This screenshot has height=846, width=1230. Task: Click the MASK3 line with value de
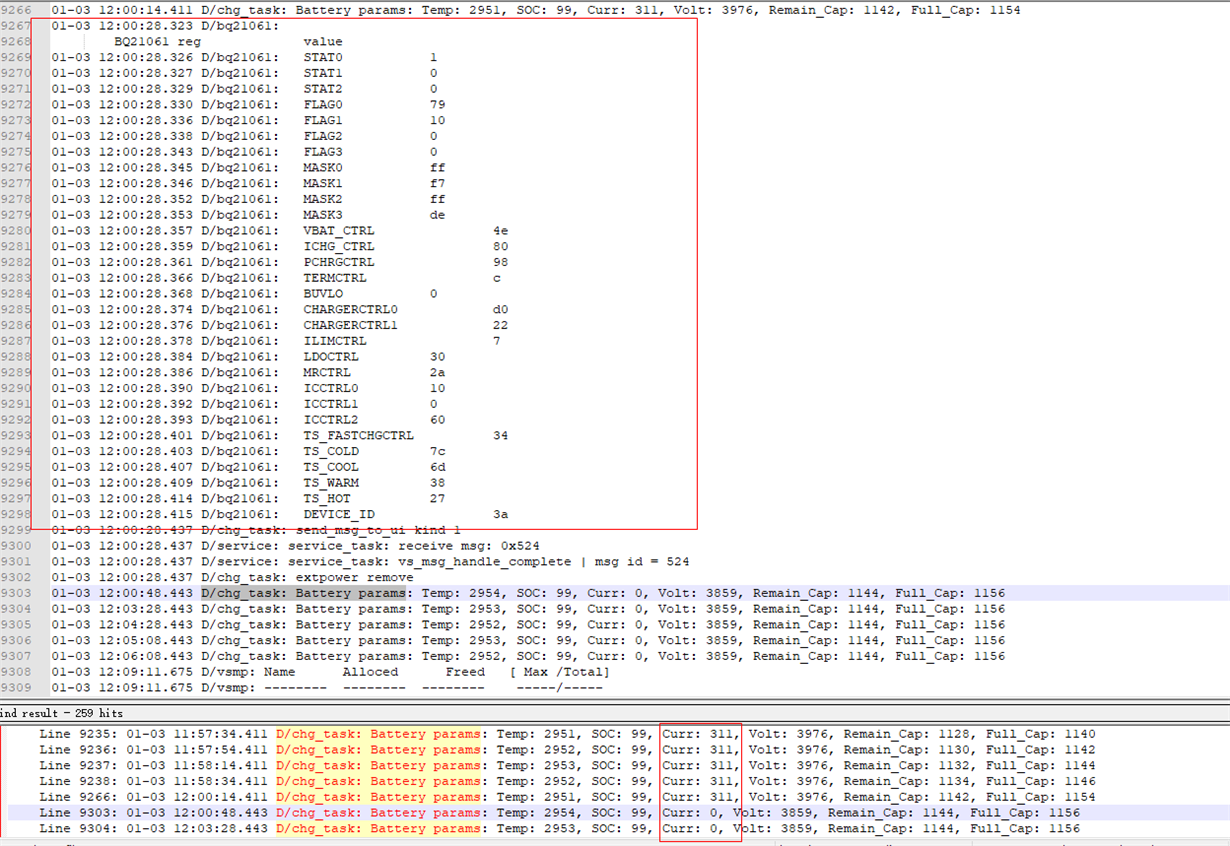pyautogui.click(x=248, y=215)
